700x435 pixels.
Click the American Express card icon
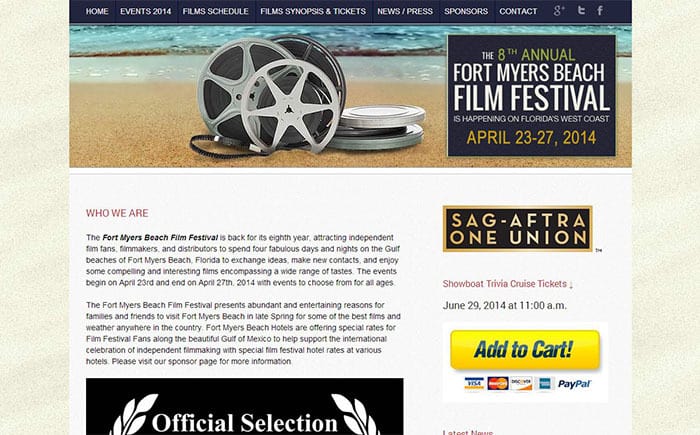click(545, 384)
